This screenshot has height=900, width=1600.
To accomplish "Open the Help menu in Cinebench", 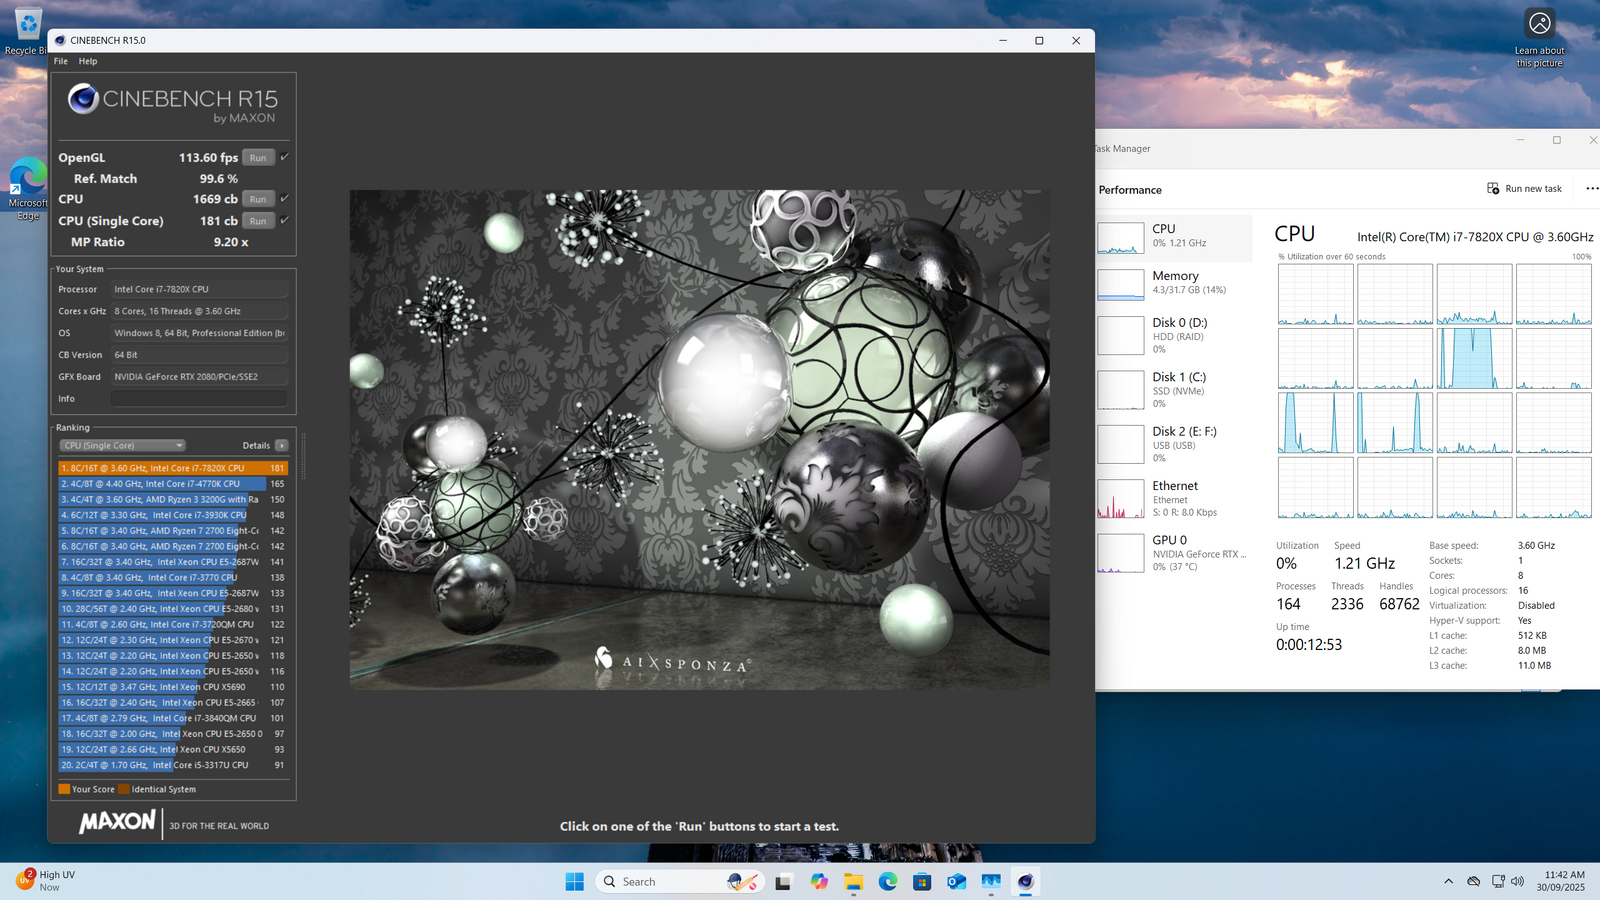I will pyautogui.click(x=88, y=61).
